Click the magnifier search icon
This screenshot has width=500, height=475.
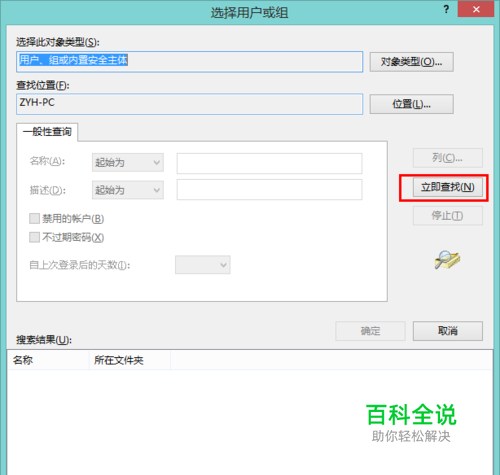coord(447,260)
